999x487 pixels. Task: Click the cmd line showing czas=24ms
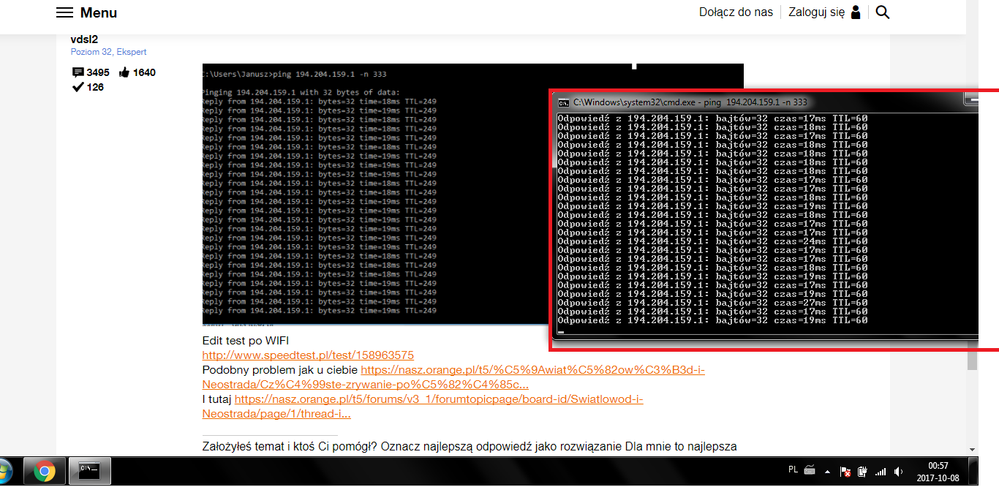(x=712, y=242)
